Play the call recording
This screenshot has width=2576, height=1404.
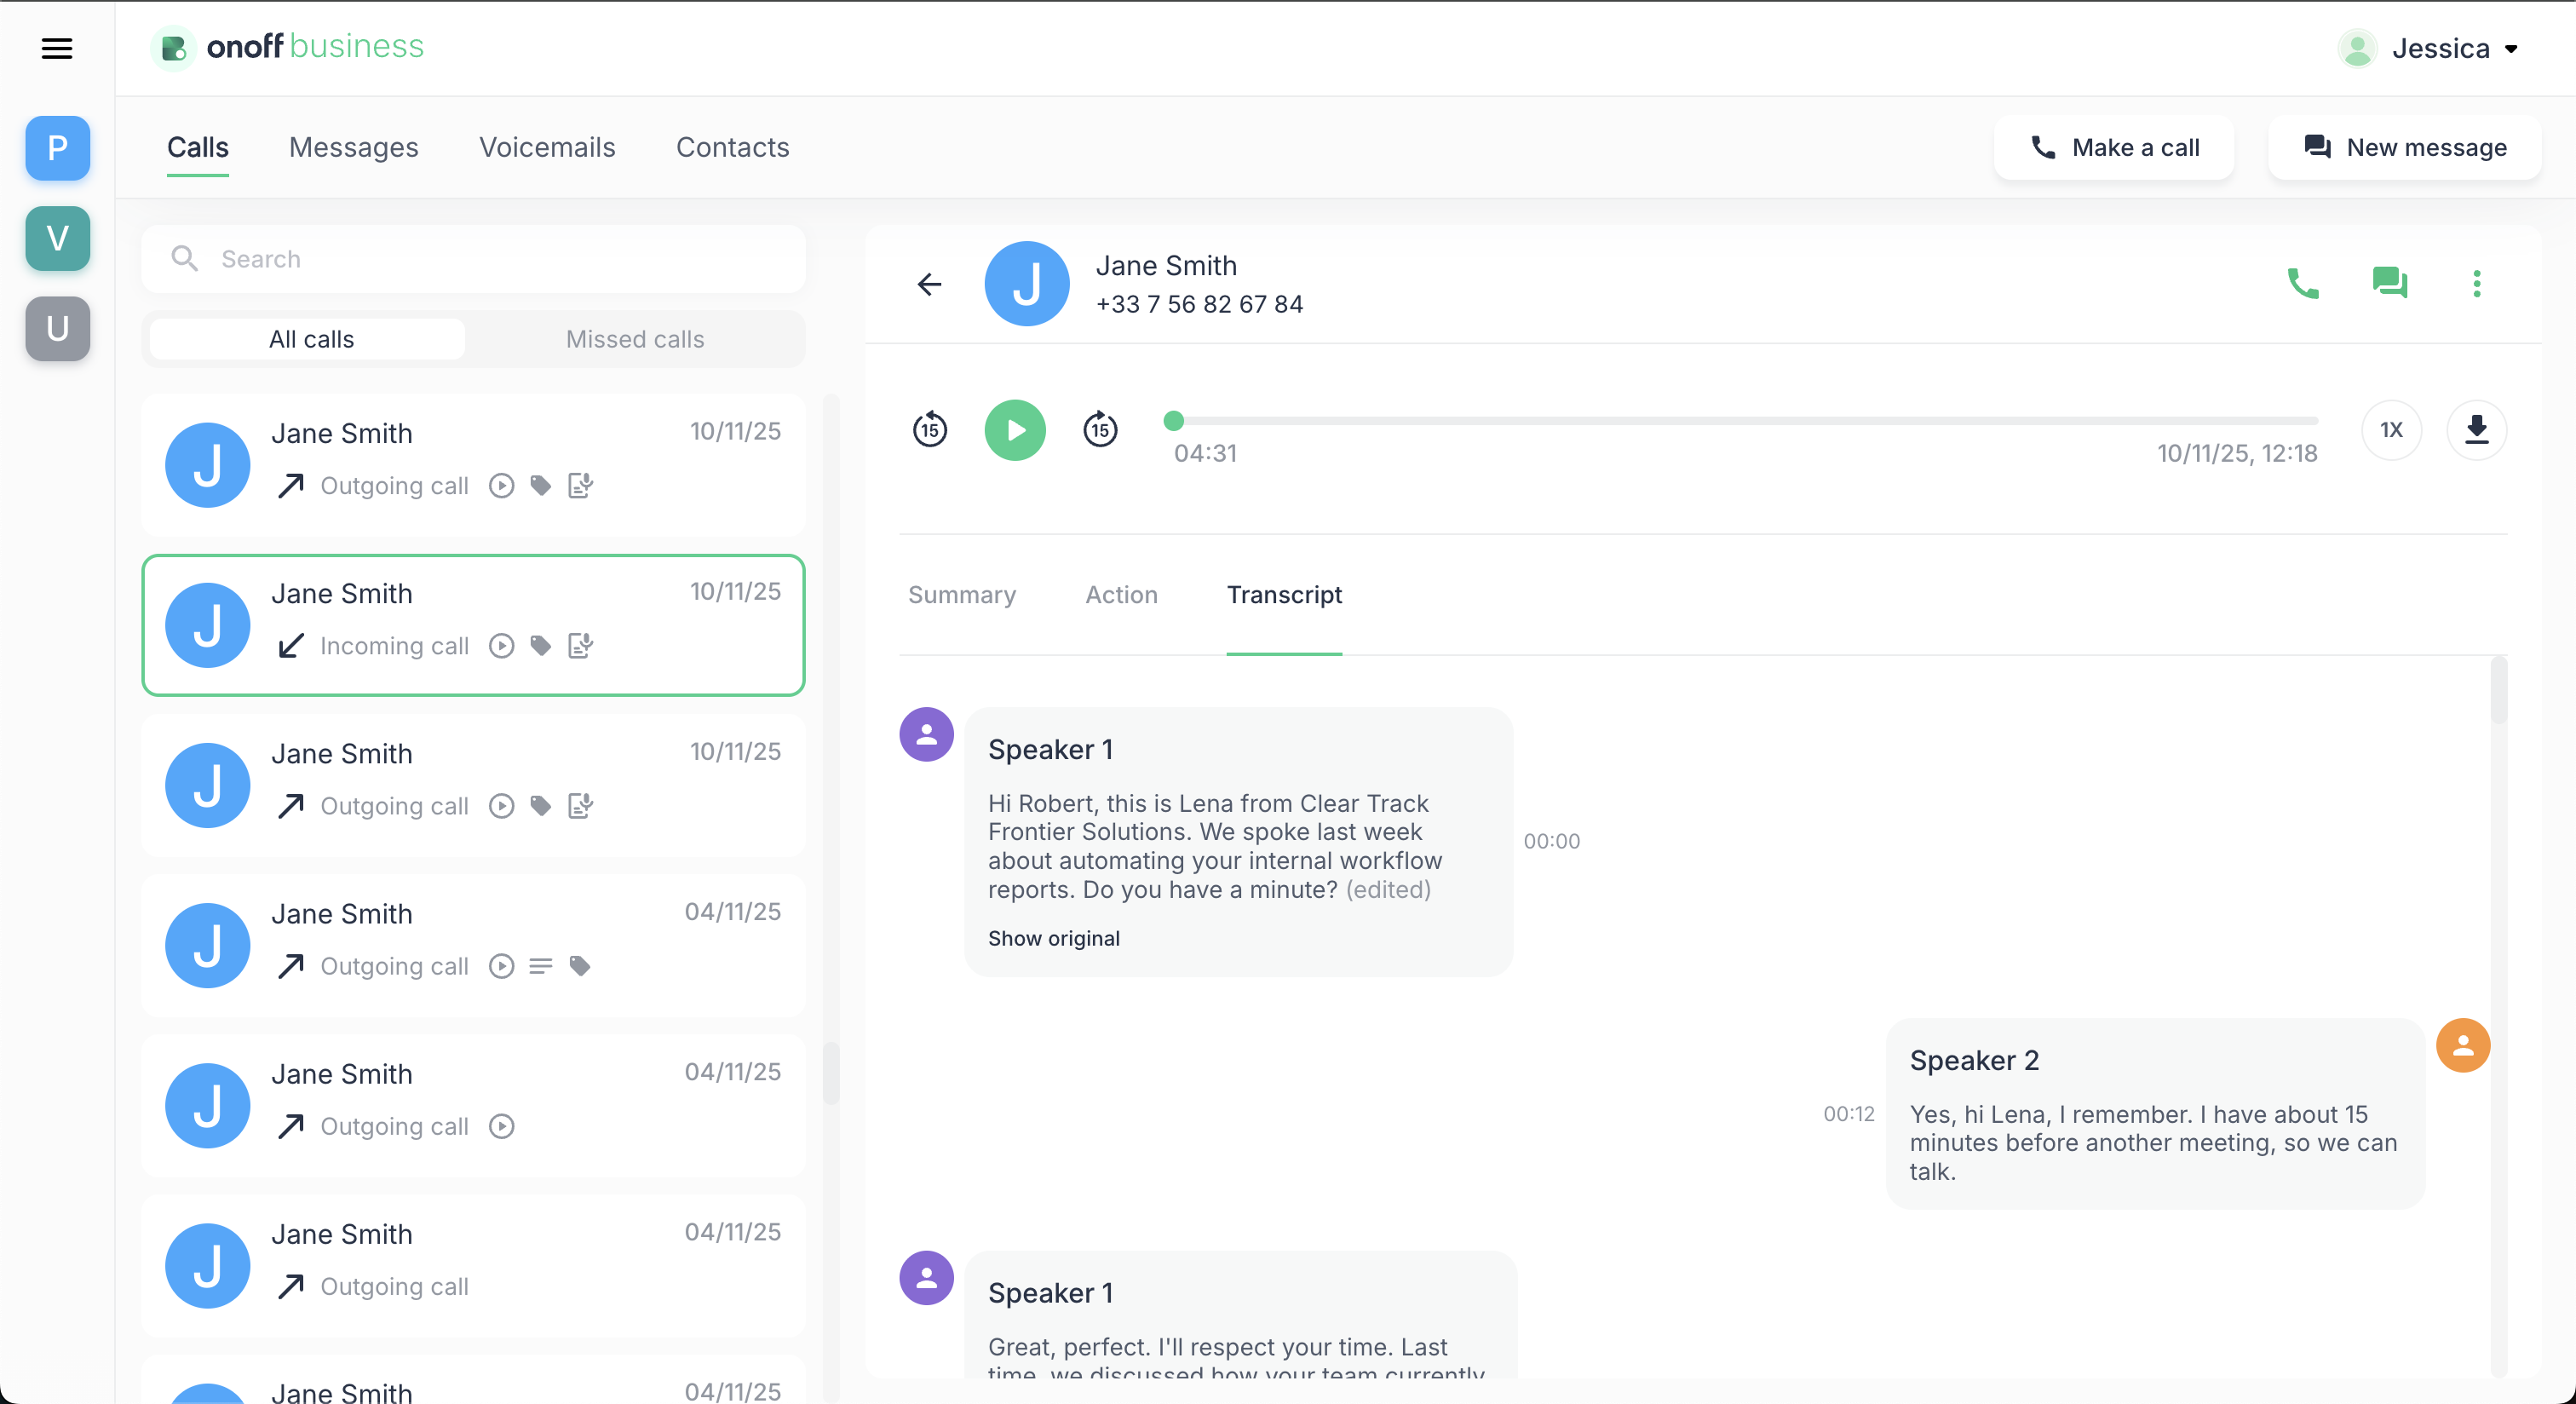(x=1015, y=430)
